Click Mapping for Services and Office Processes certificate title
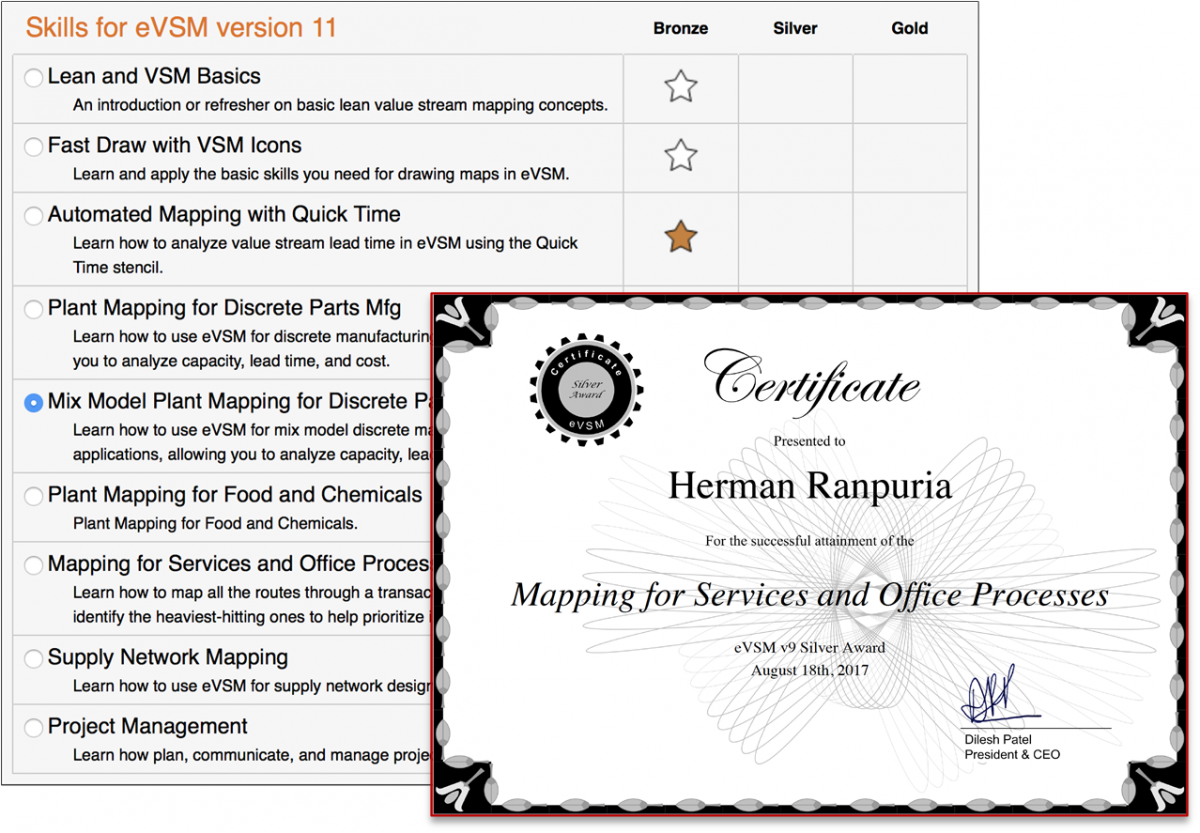This screenshot has height=833, width=1200. 810,595
